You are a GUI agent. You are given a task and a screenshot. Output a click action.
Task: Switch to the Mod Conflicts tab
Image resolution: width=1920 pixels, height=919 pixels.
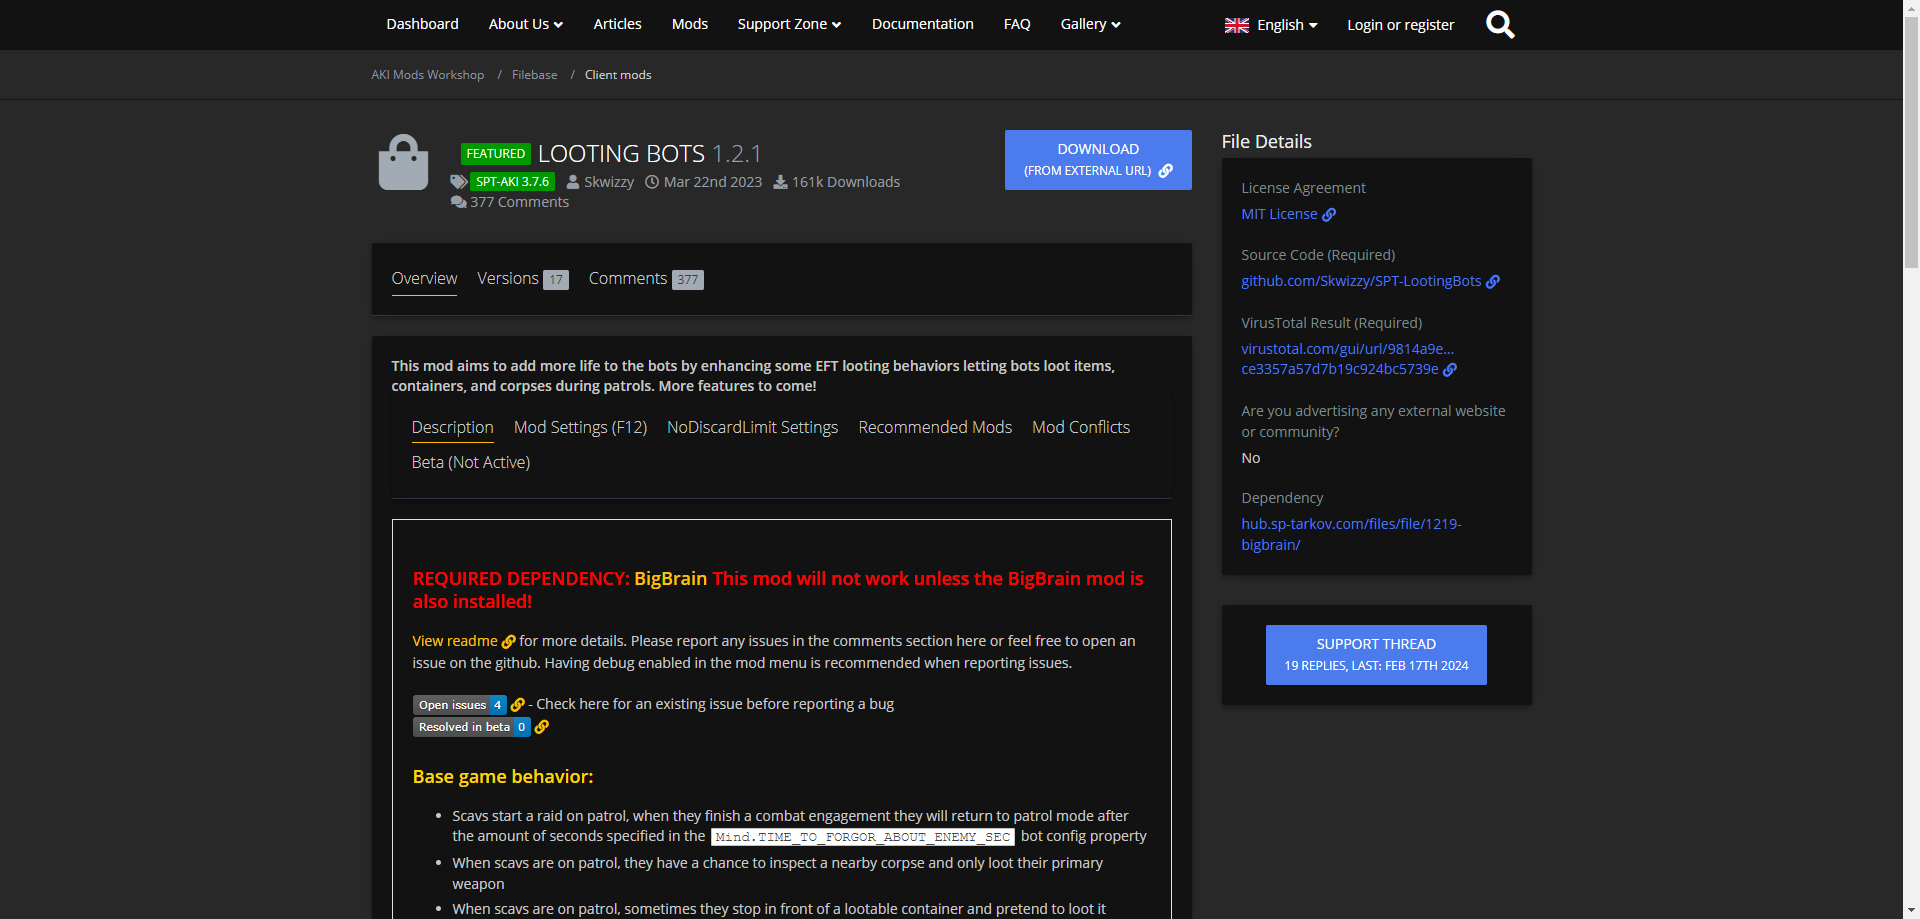click(x=1080, y=427)
